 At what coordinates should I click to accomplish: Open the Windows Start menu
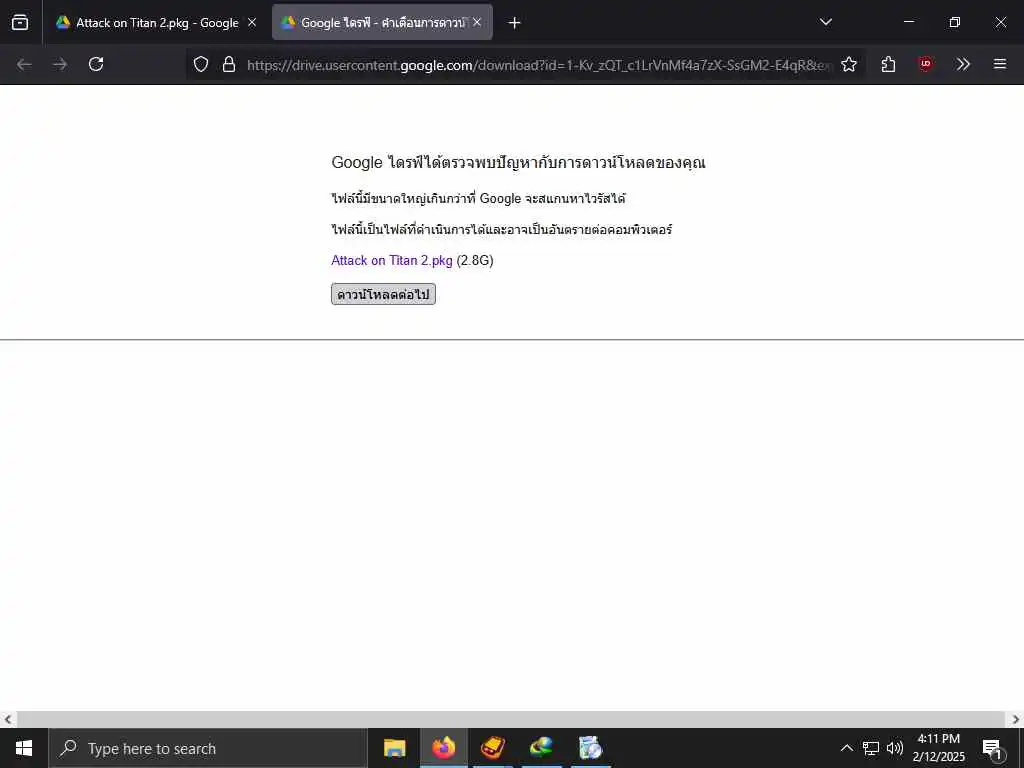[x=24, y=748]
